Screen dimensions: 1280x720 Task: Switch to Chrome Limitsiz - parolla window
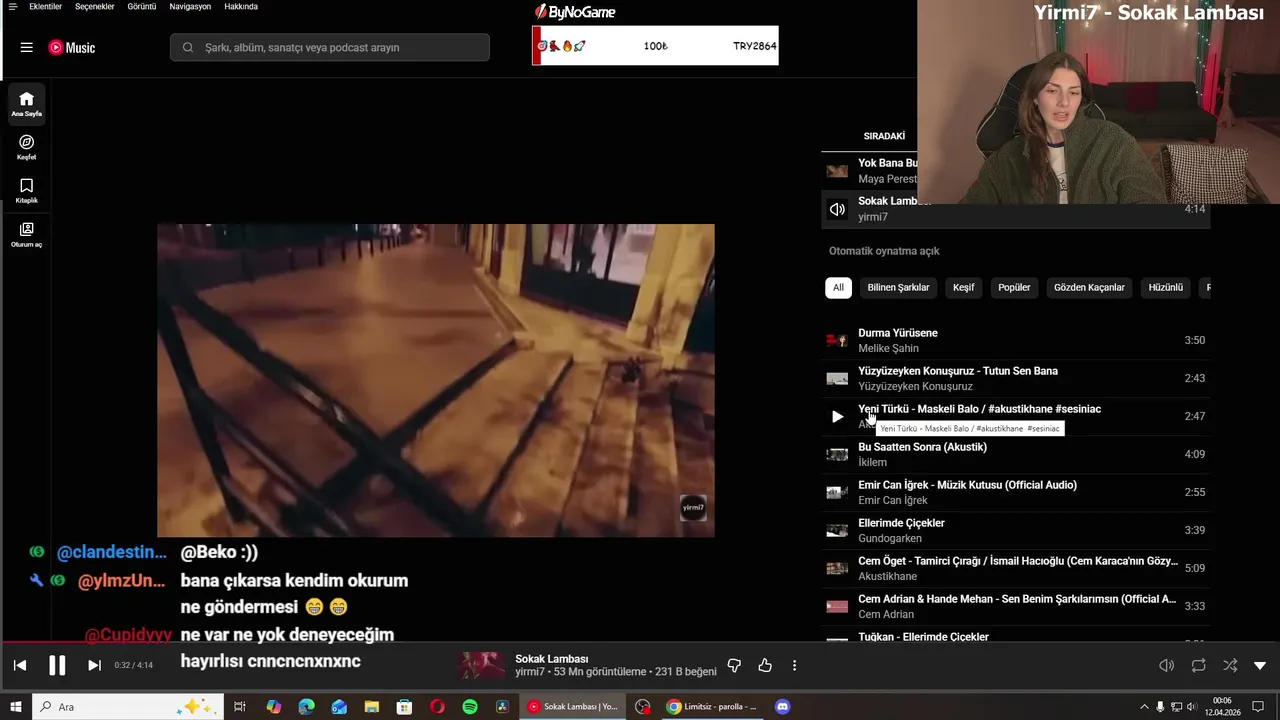coord(712,706)
